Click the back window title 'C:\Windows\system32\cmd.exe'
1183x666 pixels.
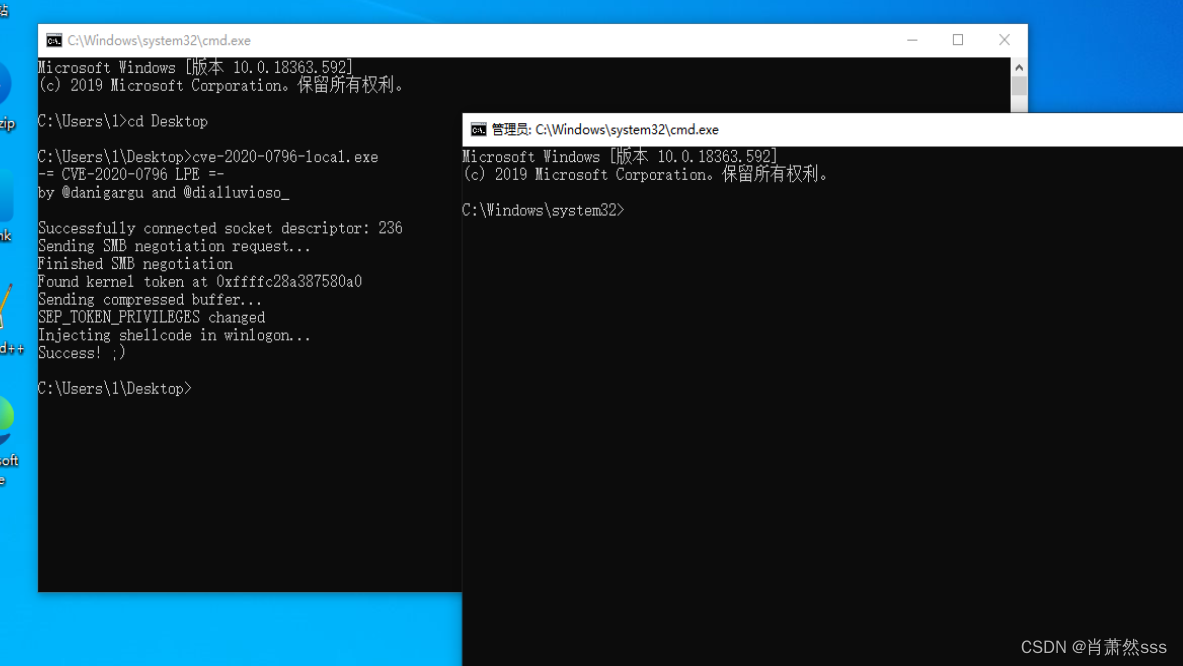tap(159, 41)
